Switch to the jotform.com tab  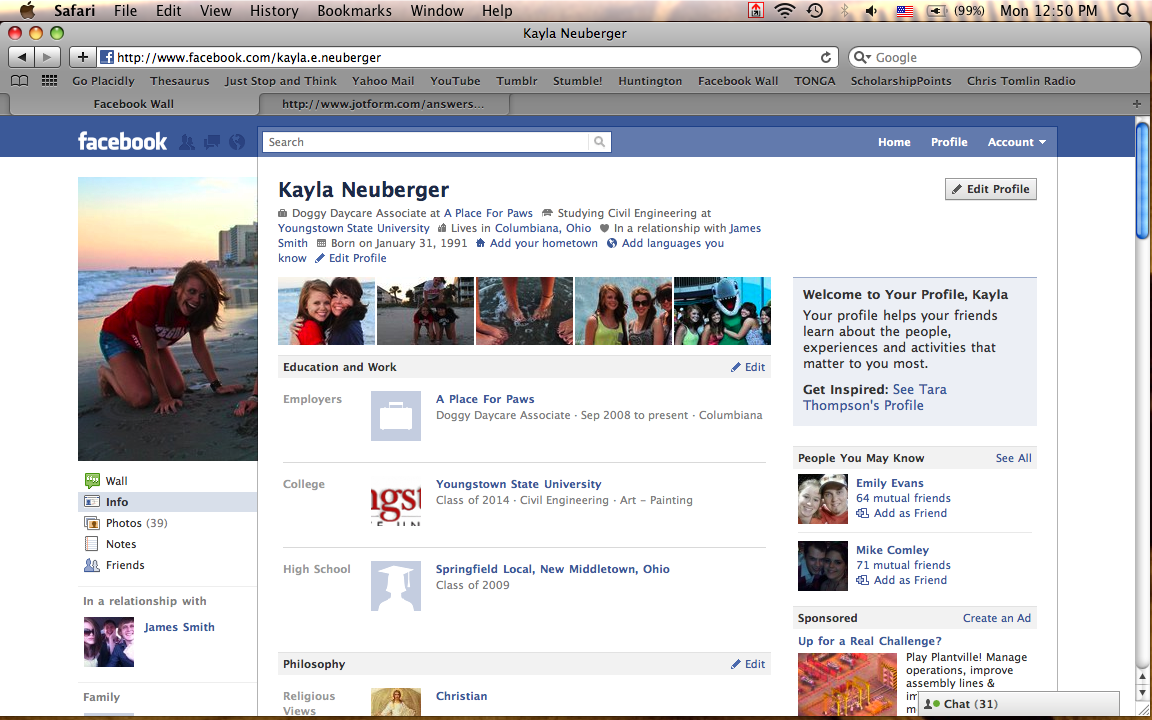coord(383,103)
